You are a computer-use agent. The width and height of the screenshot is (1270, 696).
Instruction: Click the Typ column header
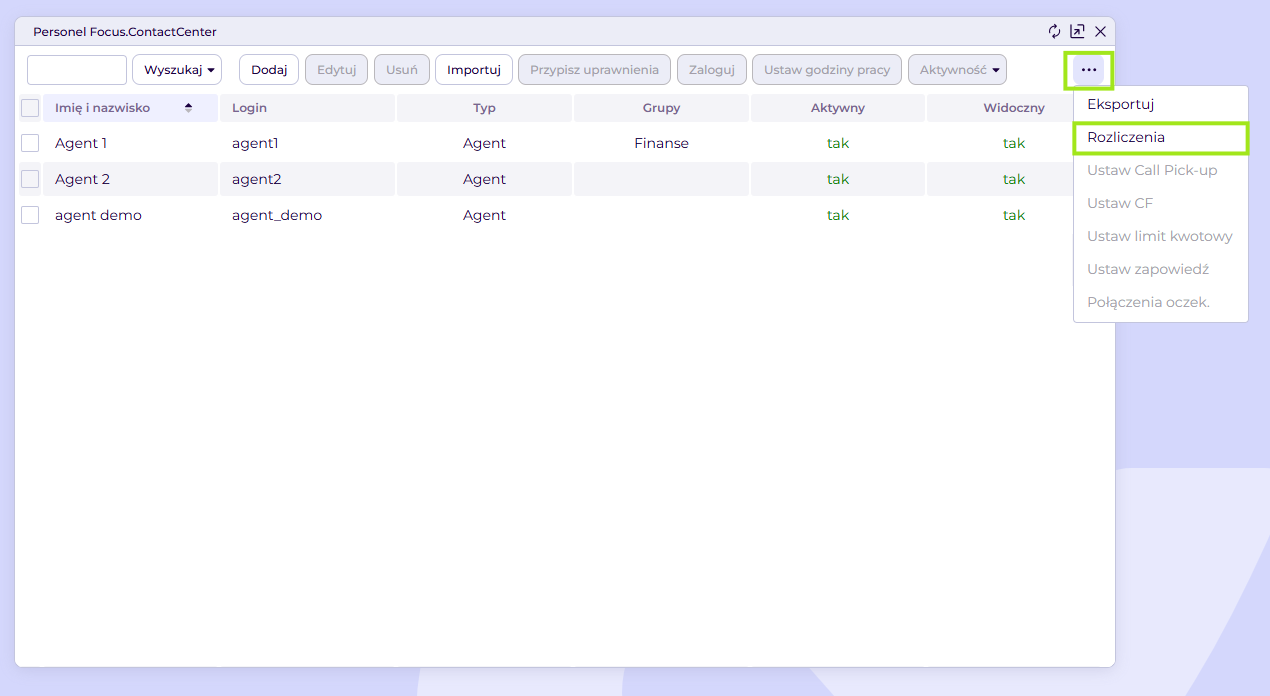pos(484,108)
